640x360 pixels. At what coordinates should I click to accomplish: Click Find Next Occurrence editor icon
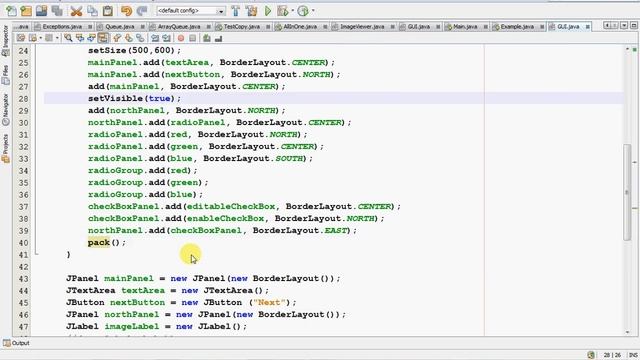pyautogui.click(x=91, y=38)
